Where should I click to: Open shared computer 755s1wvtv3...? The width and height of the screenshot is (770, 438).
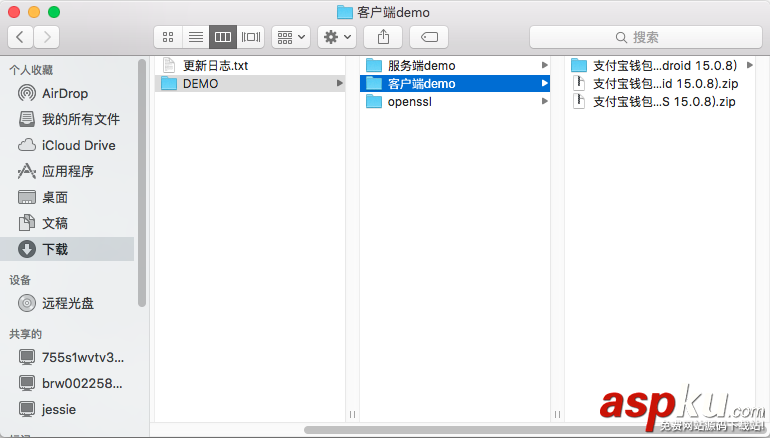(x=67, y=357)
